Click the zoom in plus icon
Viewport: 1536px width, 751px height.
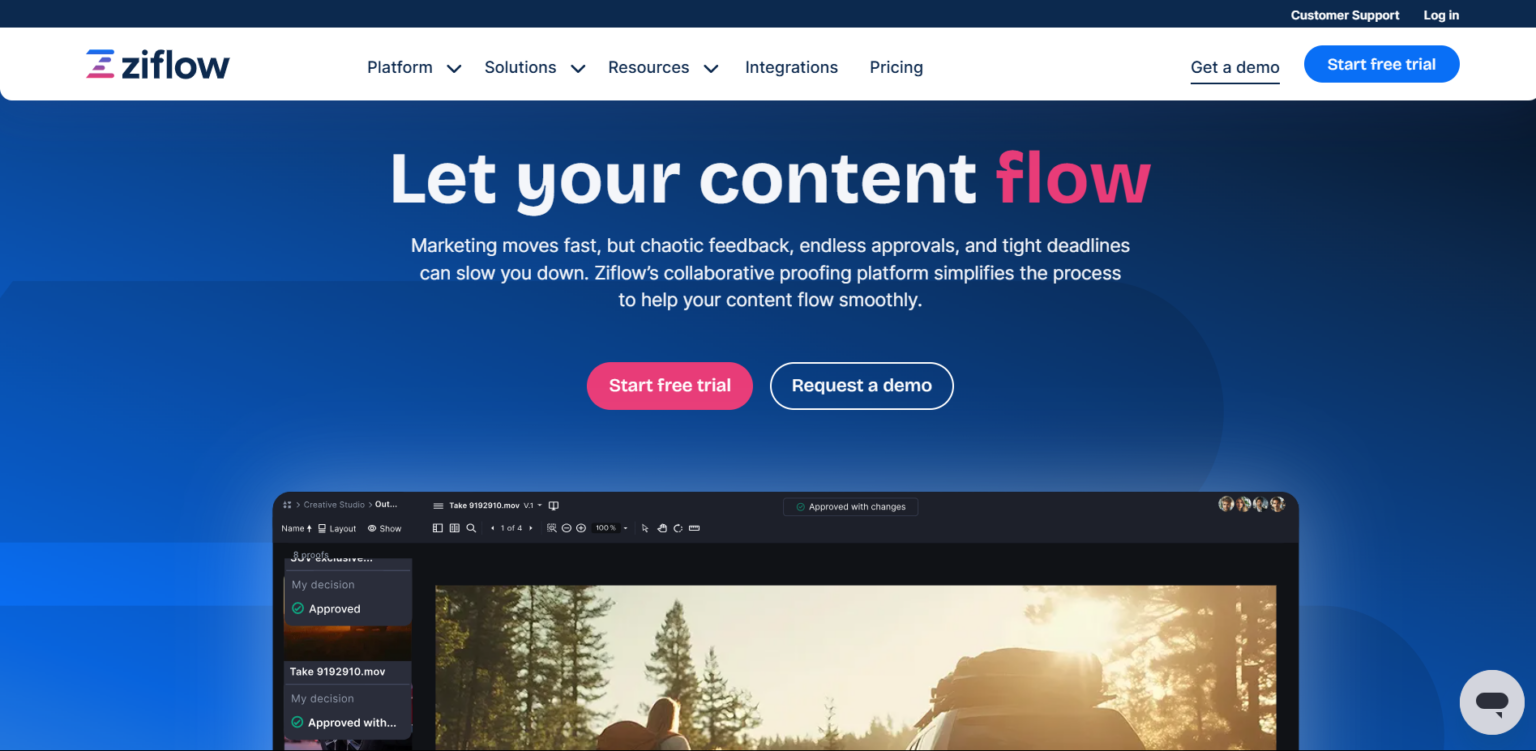[581, 528]
